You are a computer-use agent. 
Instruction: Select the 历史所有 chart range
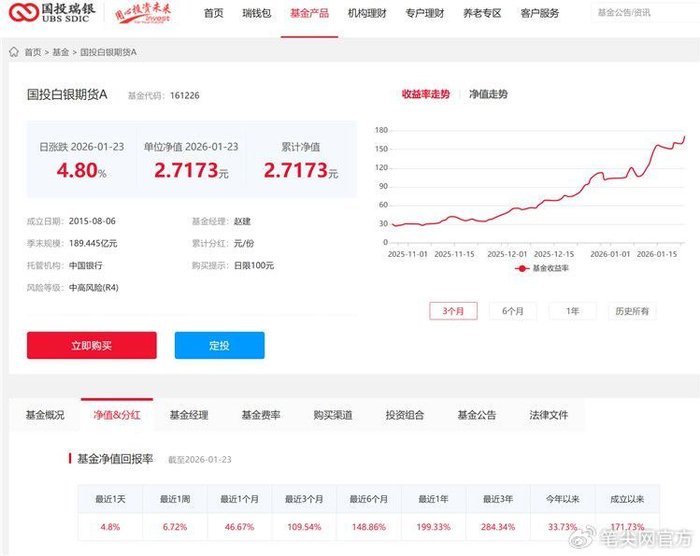pyautogui.click(x=632, y=311)
